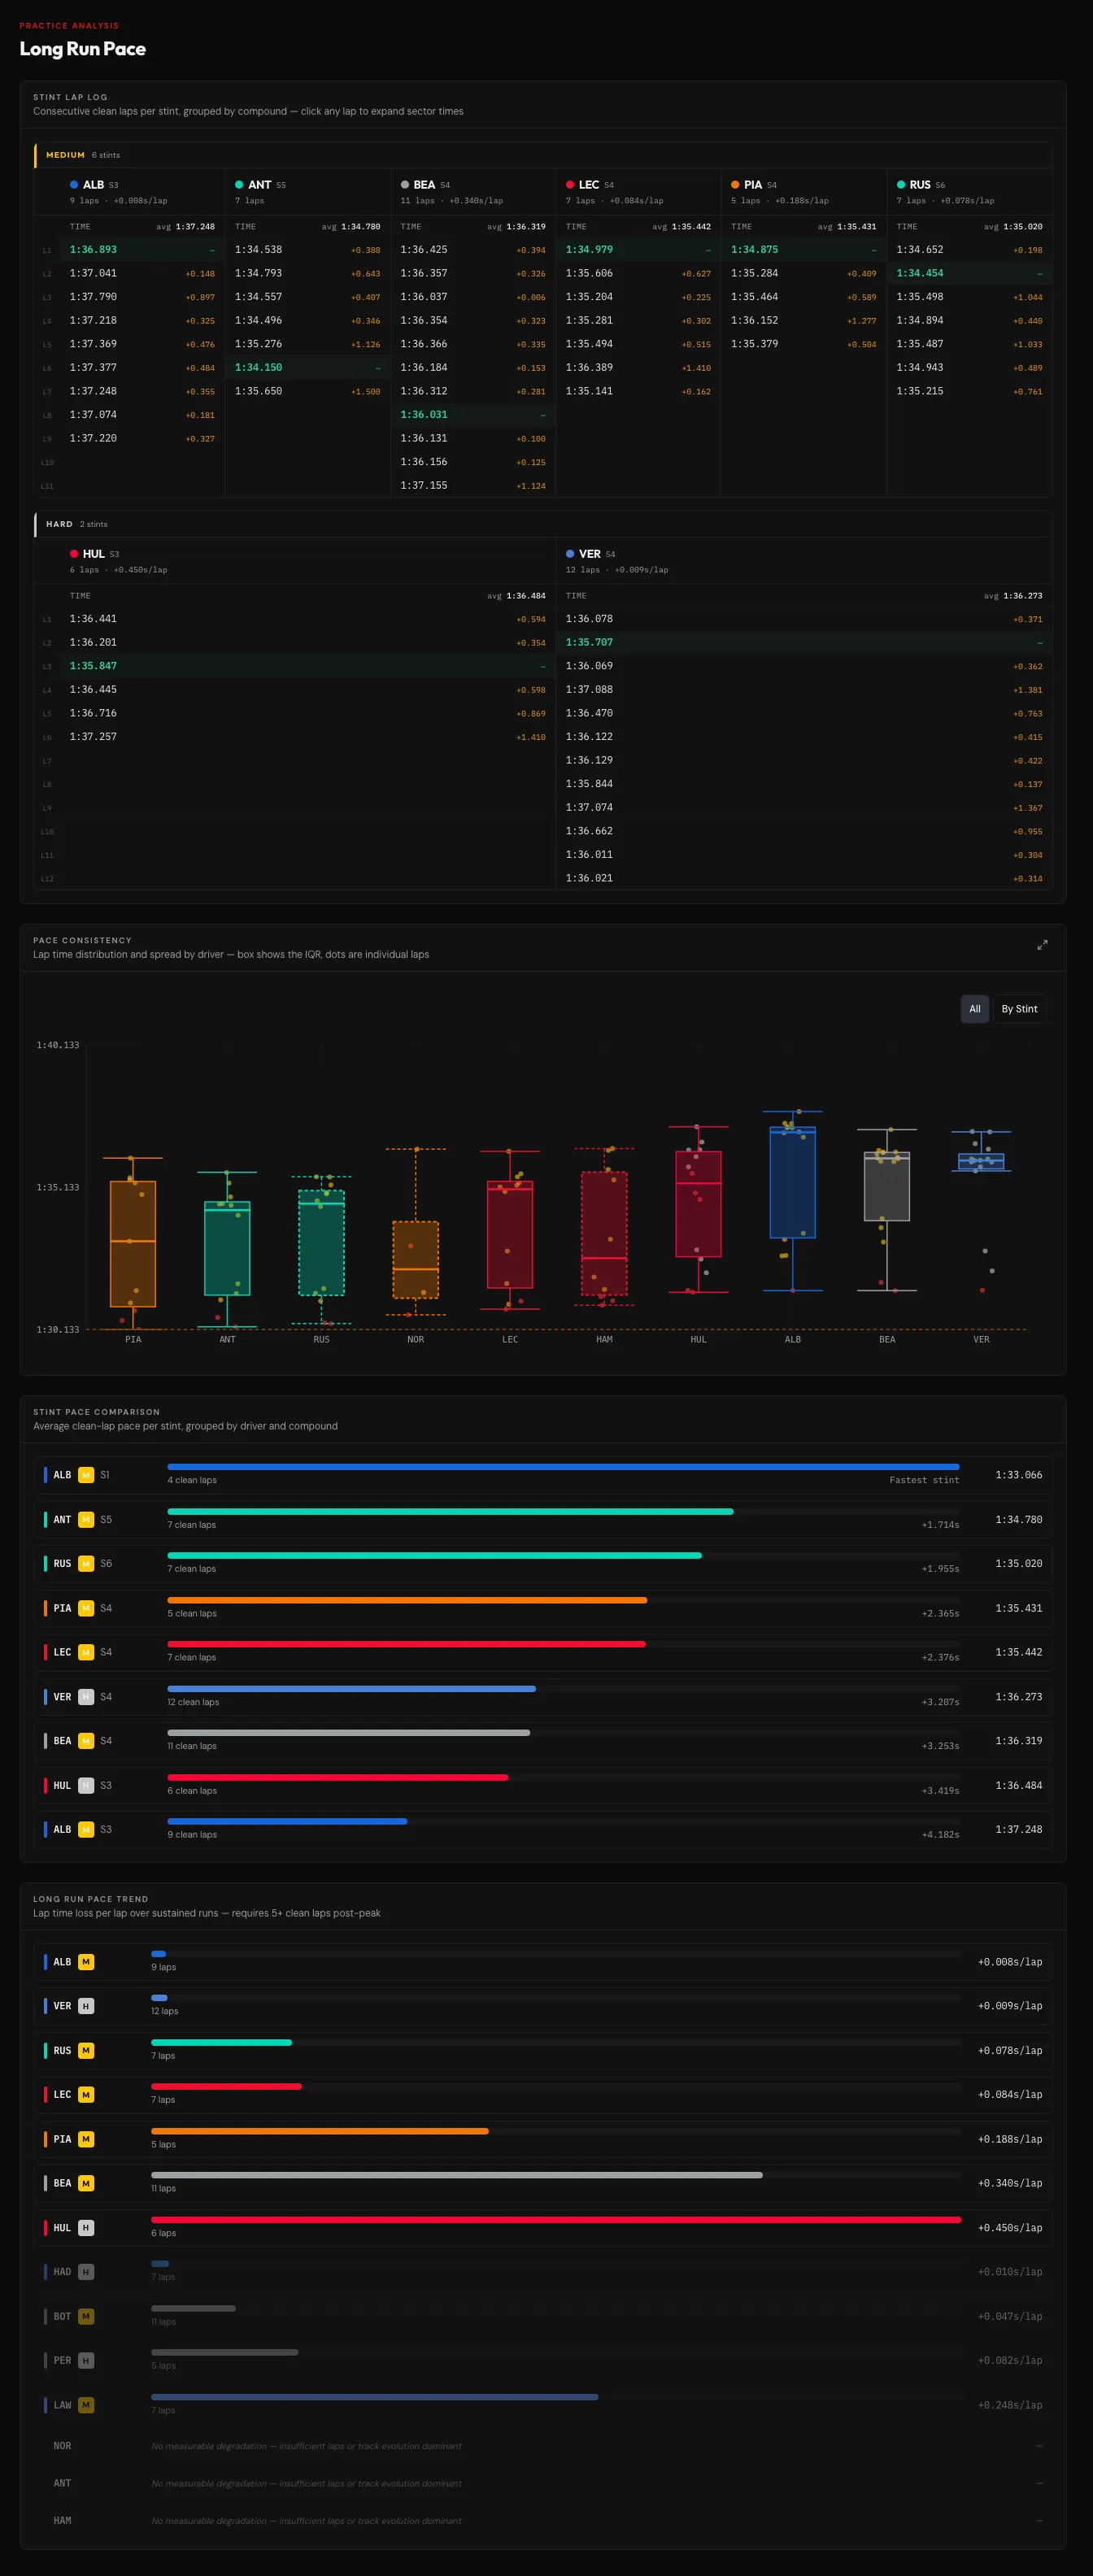This screenshot has height=2576, width=1093.
Task: Click the Long Run Pace page title
Action: [83, 49]
